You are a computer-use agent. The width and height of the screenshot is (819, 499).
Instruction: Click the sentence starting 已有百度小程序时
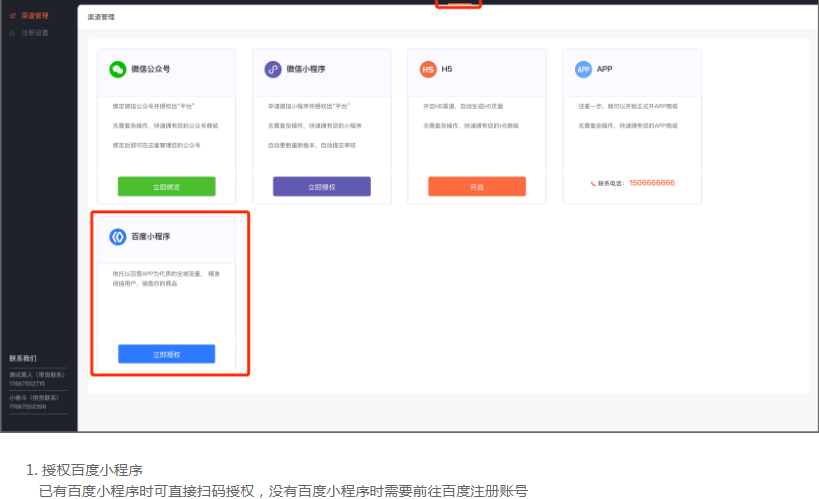(283, 491)
